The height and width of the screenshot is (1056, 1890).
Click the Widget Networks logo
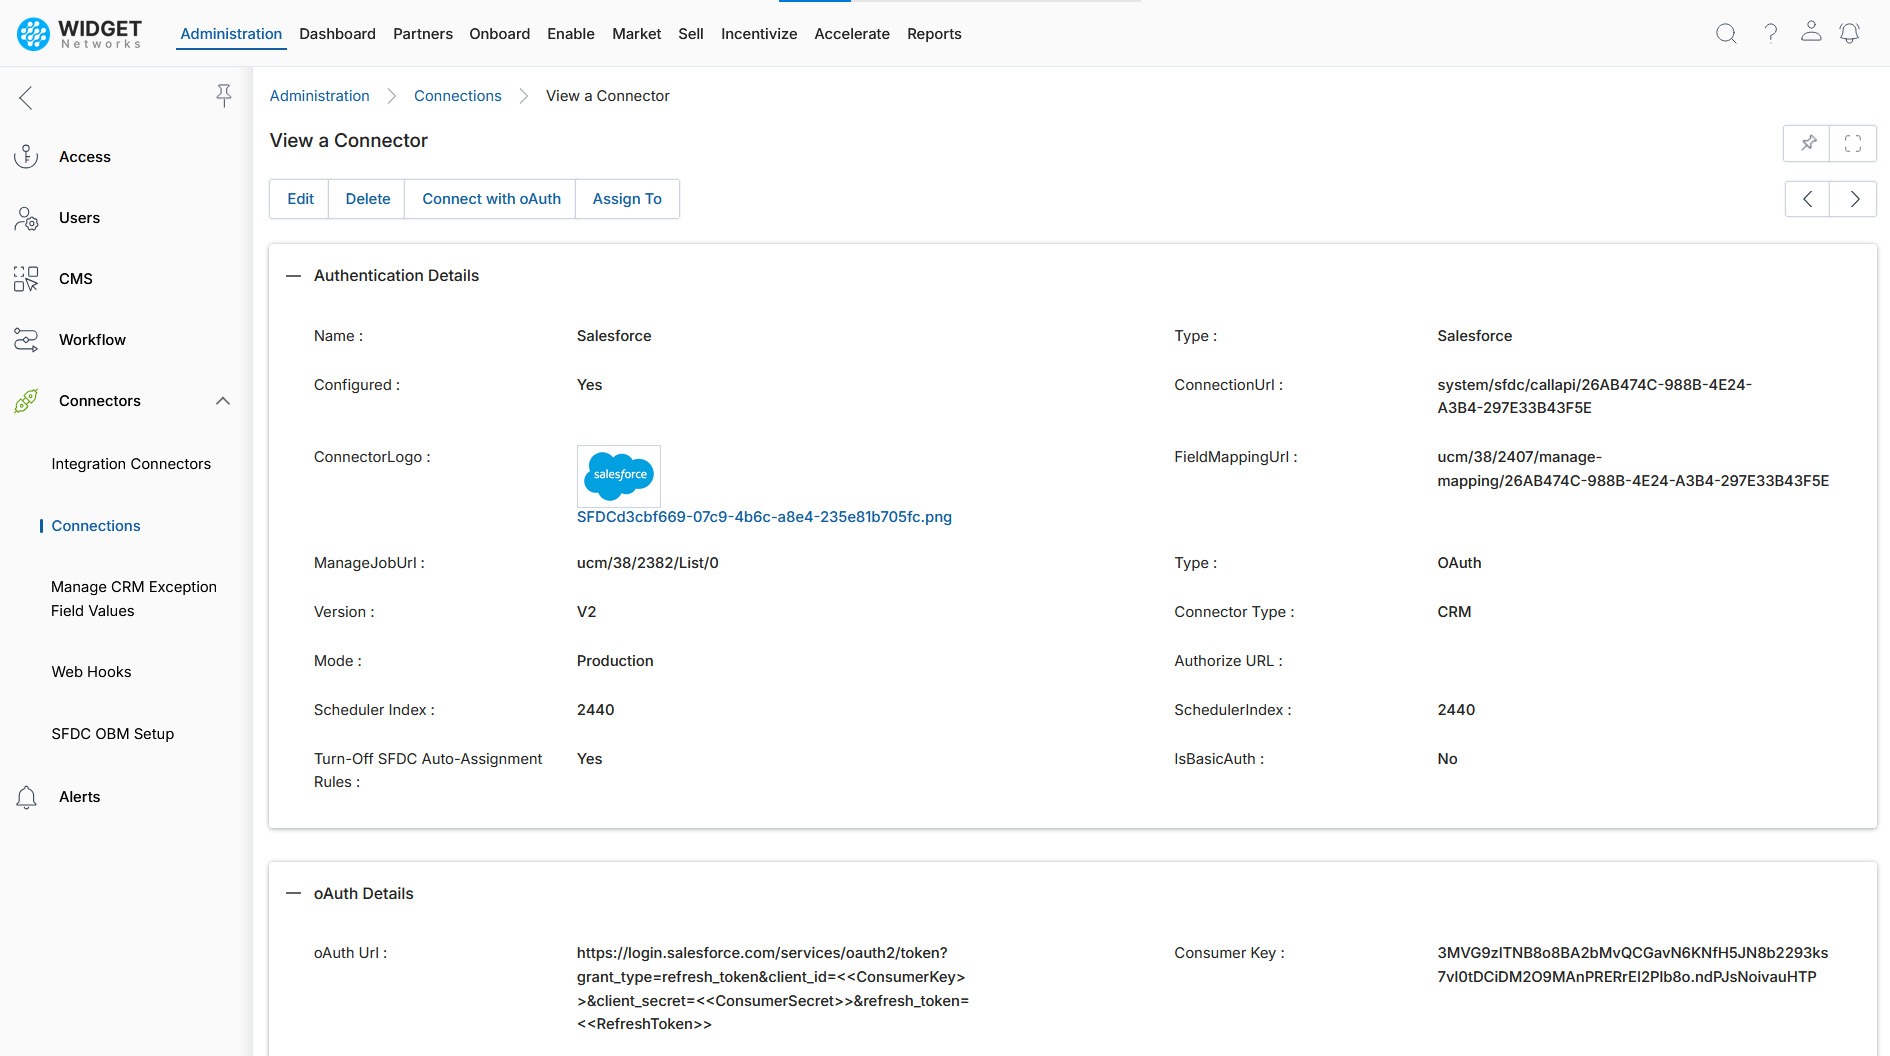coord(80,34)
